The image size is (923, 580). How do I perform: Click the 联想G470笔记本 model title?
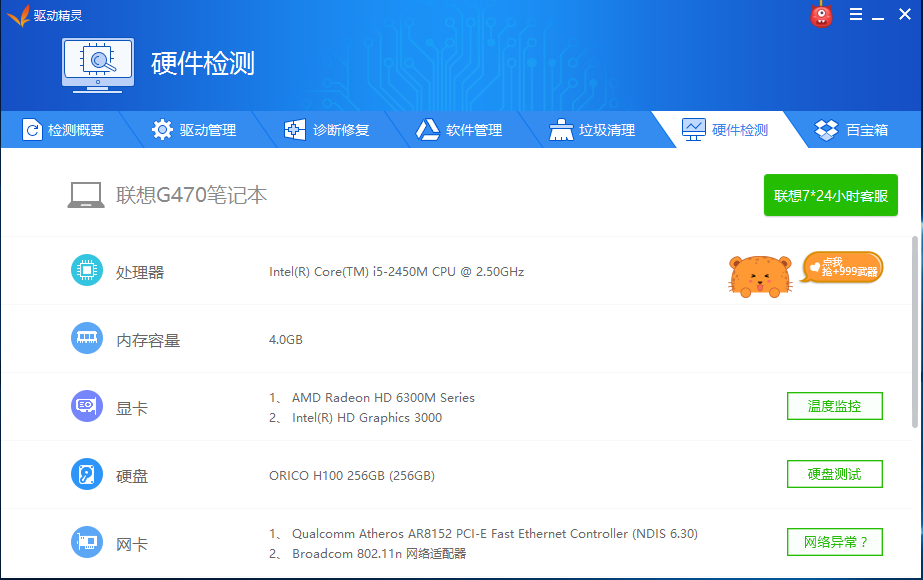click(191, 195)
